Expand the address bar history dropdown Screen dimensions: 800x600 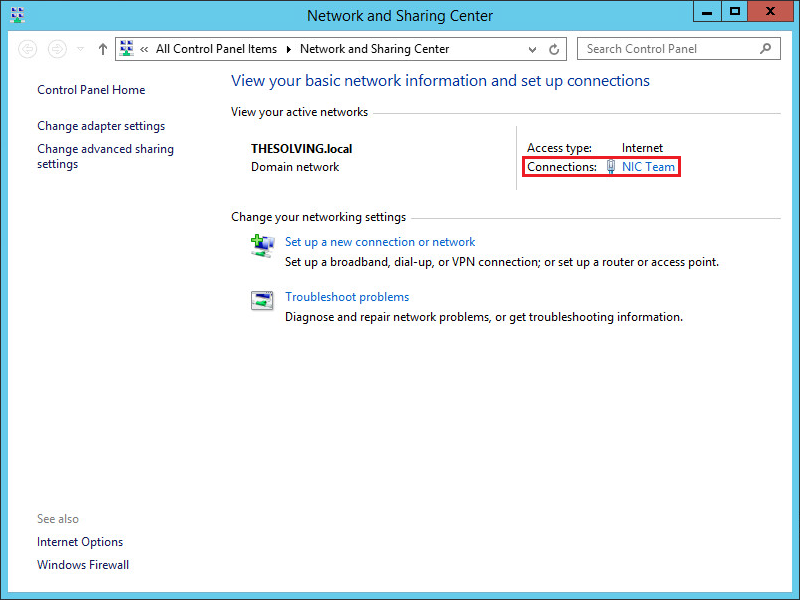pyautogui.click(x=532, y=49)
